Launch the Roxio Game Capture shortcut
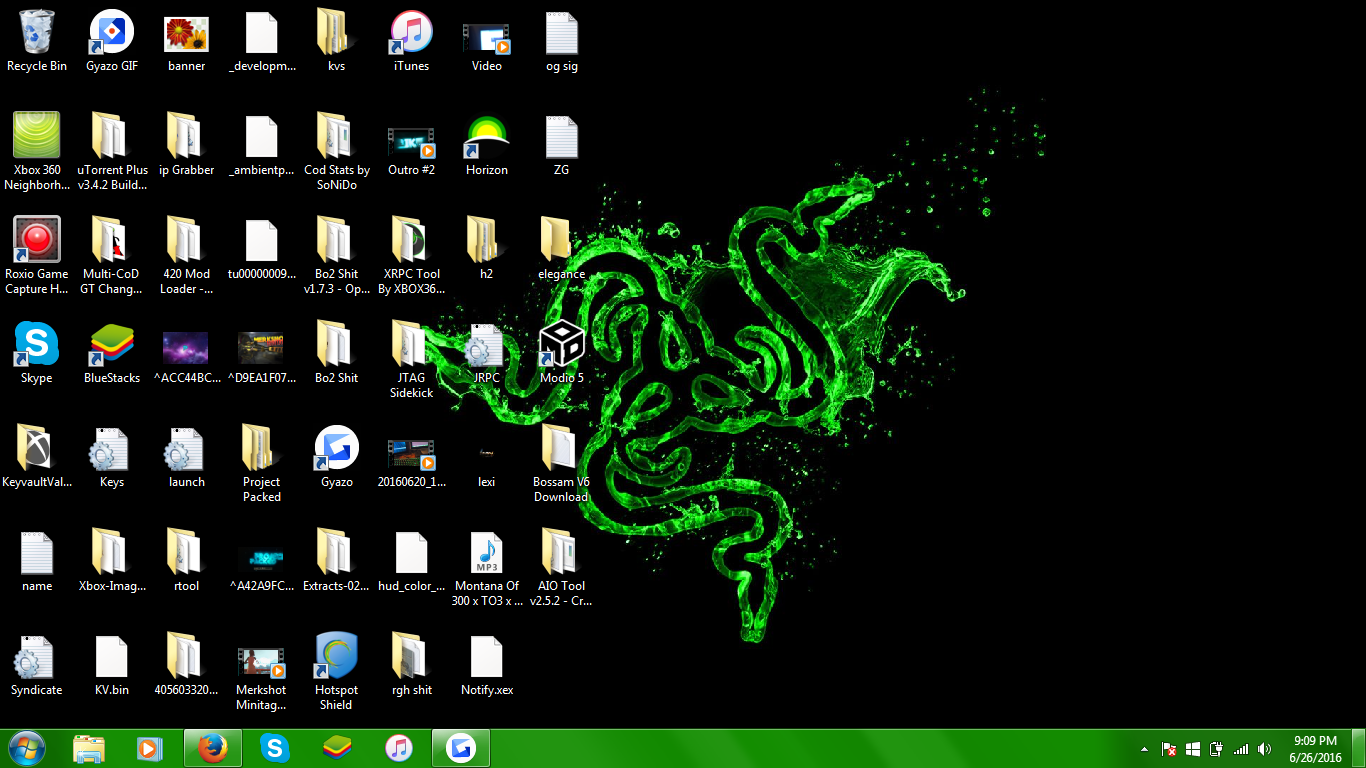The height and width of the screenshot is (768, 1366). click(x=37, y=256)
